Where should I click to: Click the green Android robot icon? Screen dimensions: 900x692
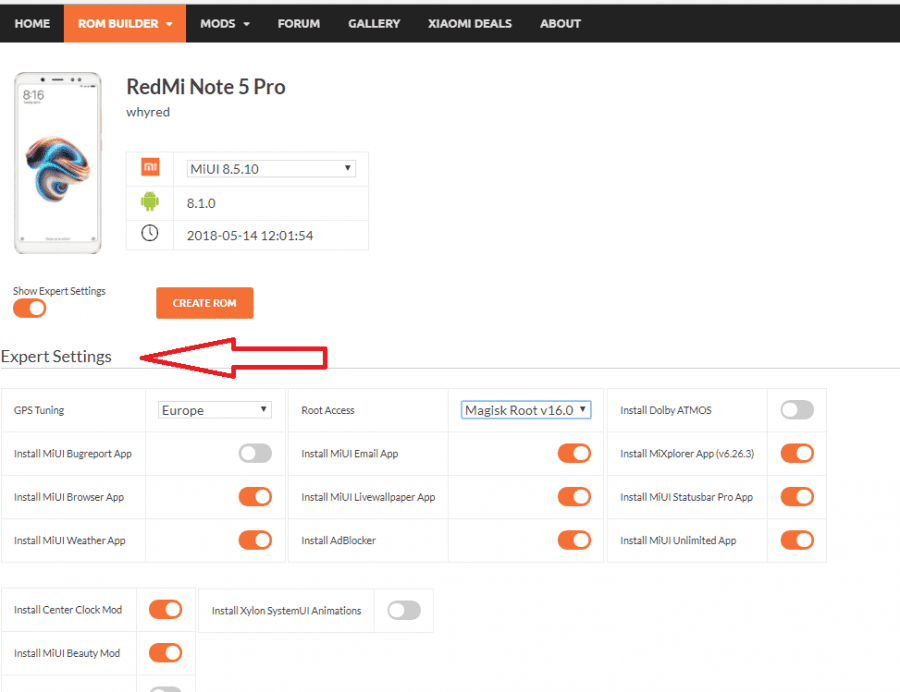(150, 201)
